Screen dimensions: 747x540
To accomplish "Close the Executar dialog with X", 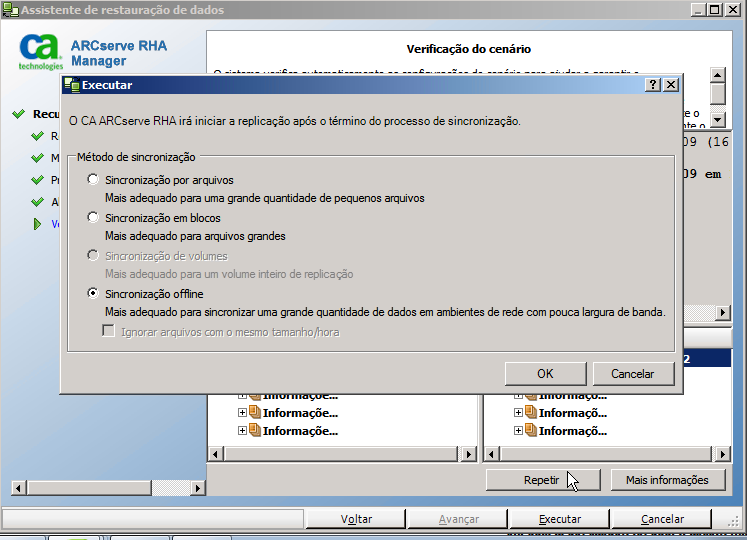I will coord(671,85).
